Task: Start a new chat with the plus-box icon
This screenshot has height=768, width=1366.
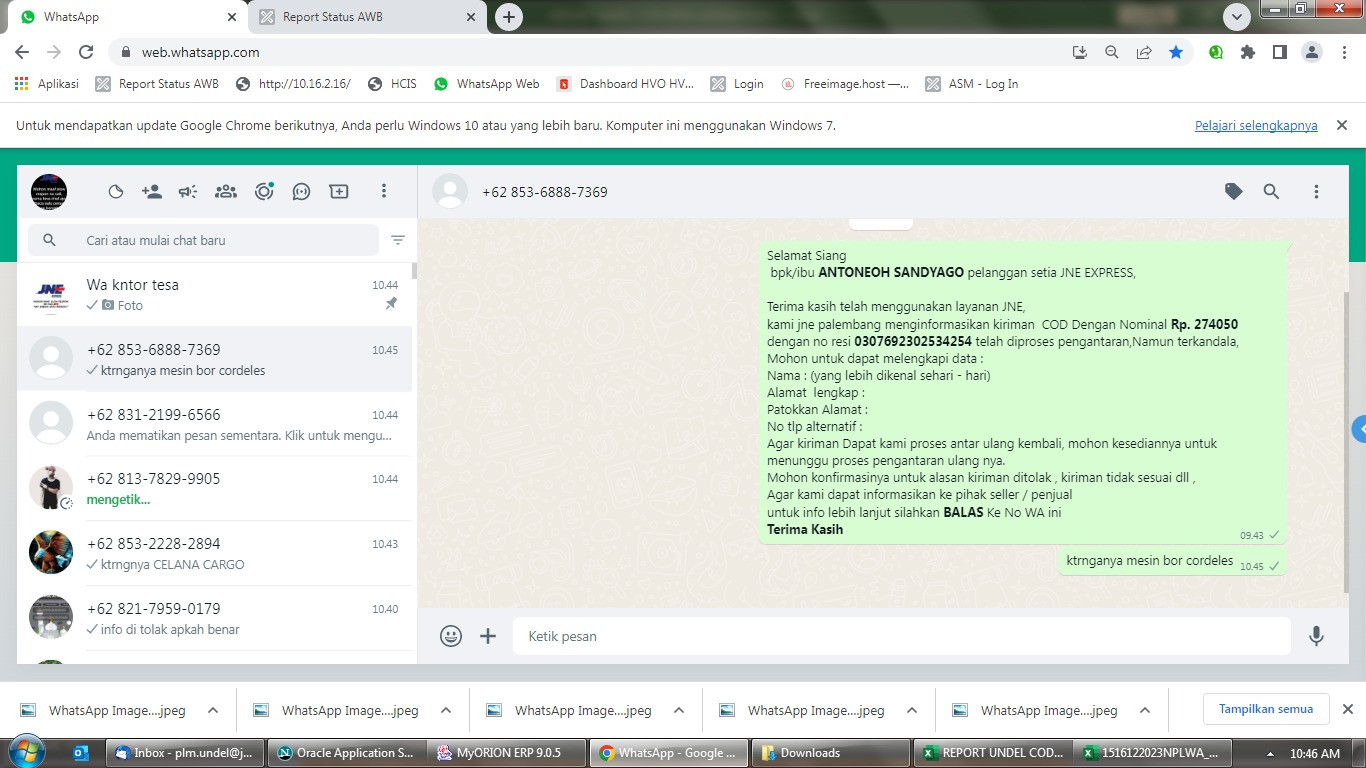Action: coord(339,192)
